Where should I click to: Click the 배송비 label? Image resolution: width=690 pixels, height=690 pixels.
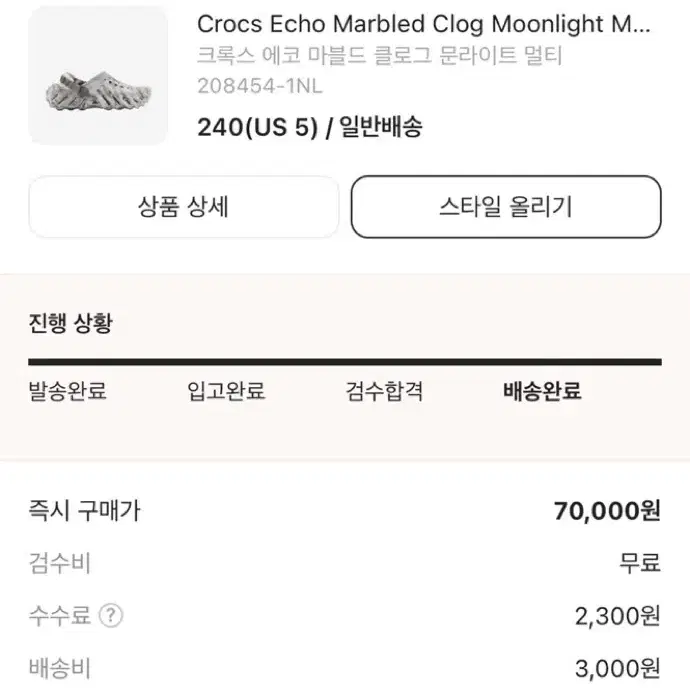tap(59, 668)
